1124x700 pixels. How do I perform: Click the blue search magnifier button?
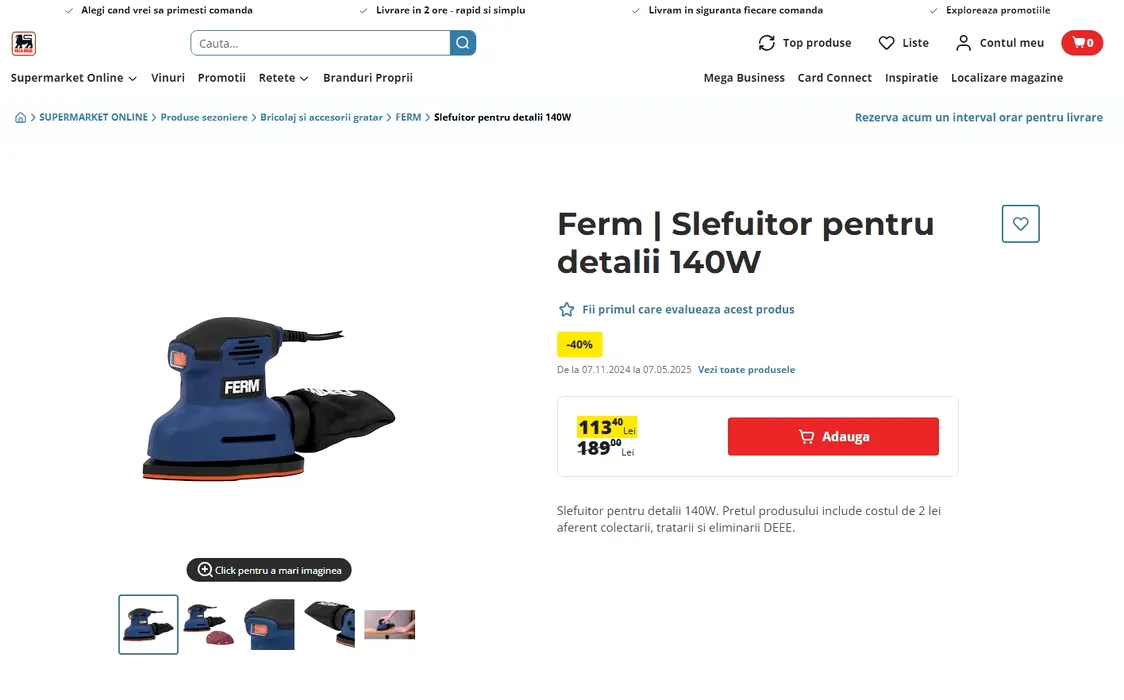click(463, 43)
